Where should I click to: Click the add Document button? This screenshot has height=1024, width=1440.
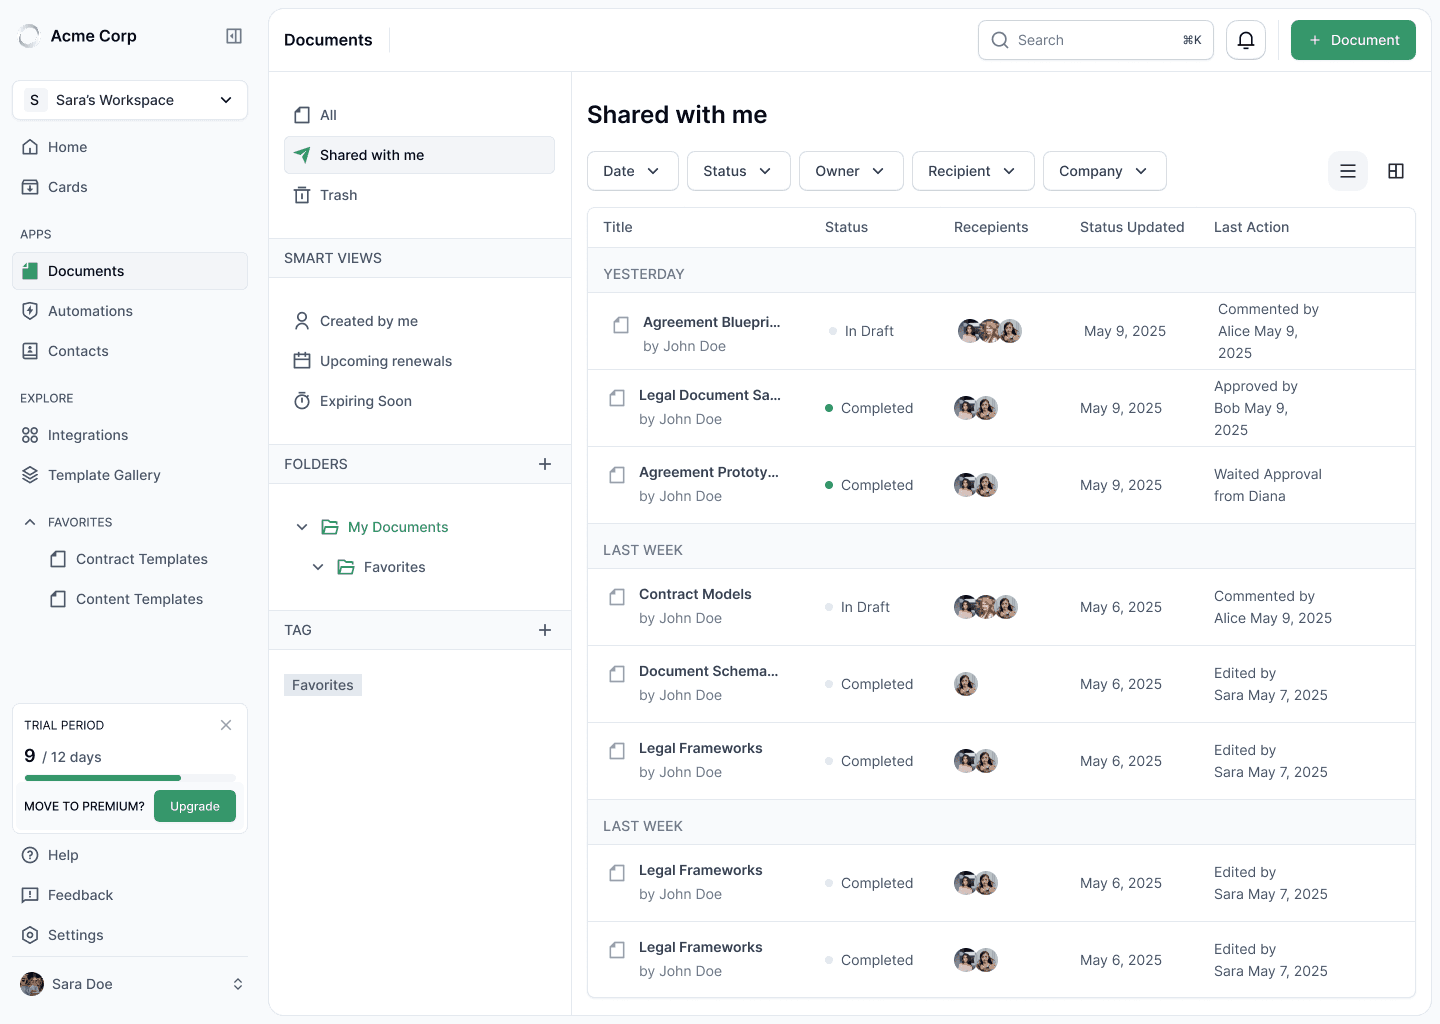[1353, 40]
